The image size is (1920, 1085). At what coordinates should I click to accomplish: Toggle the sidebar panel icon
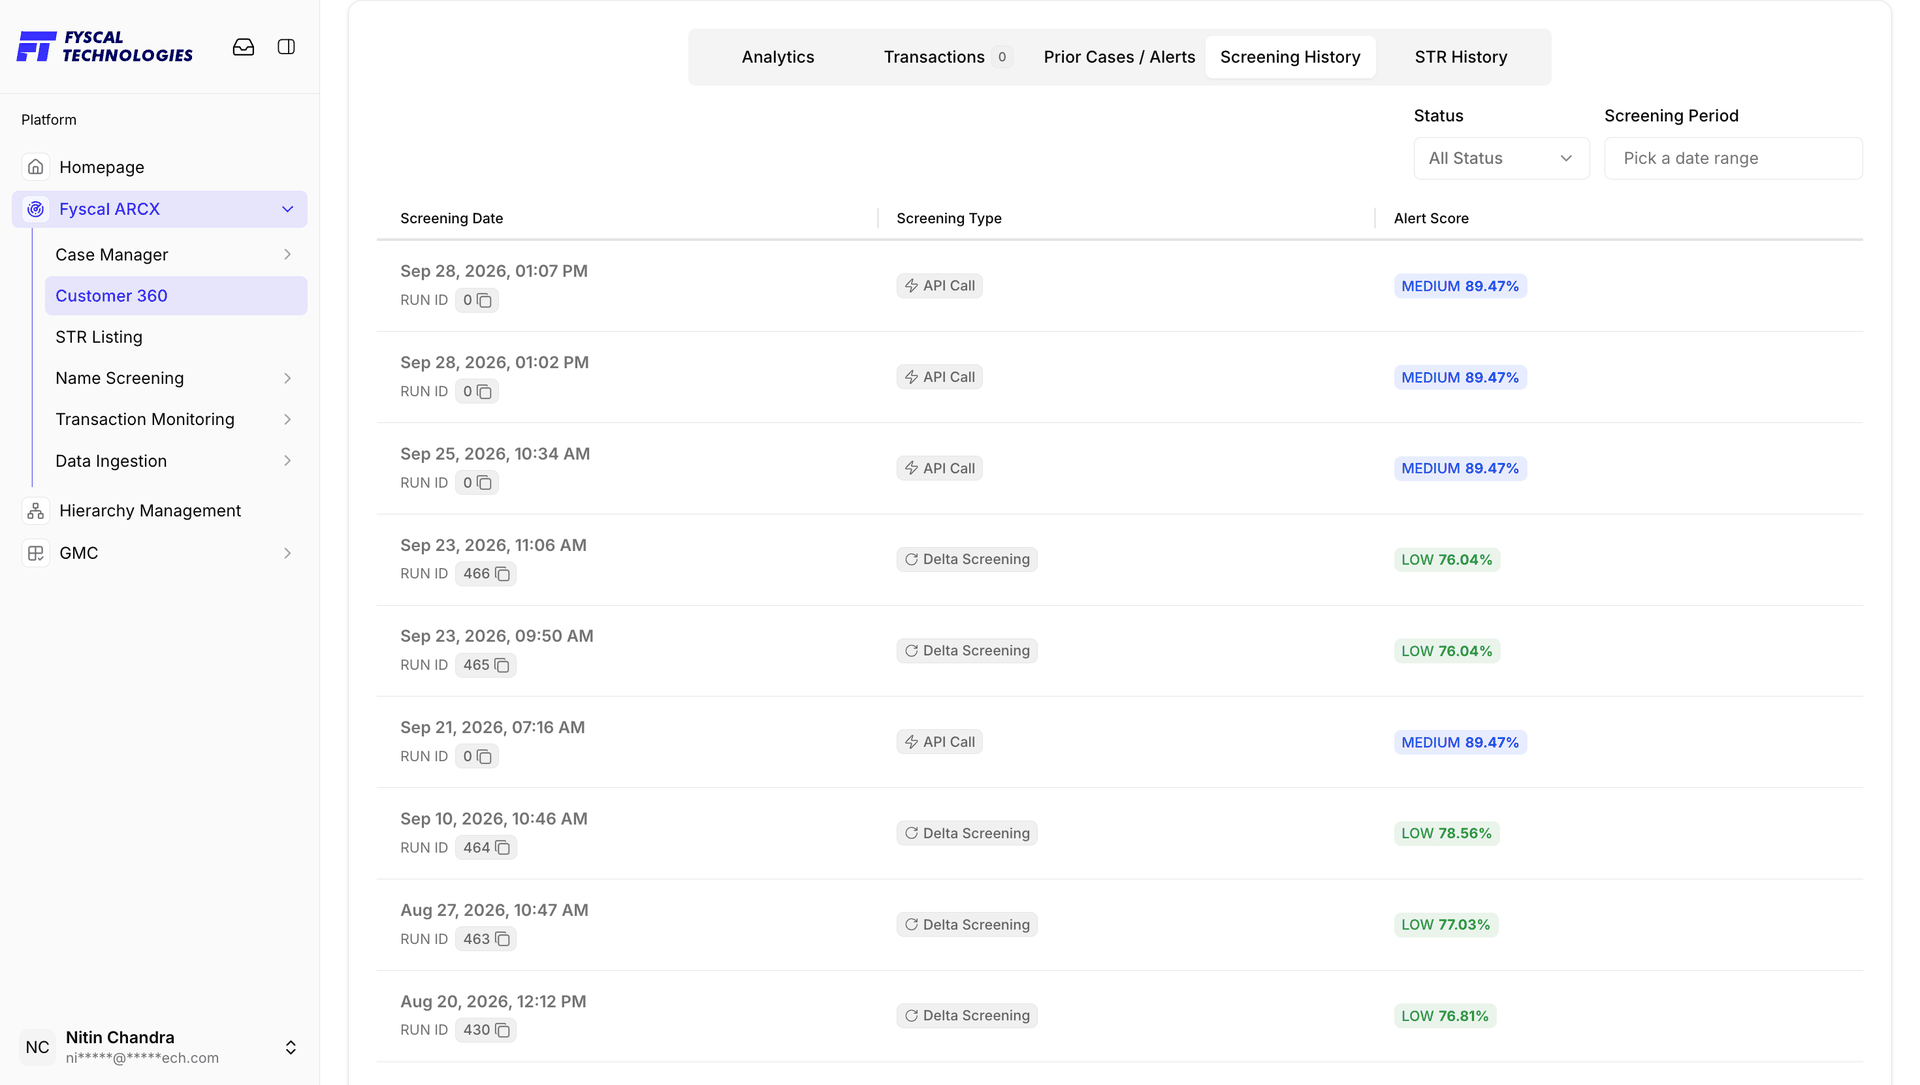tap(286, 47)
